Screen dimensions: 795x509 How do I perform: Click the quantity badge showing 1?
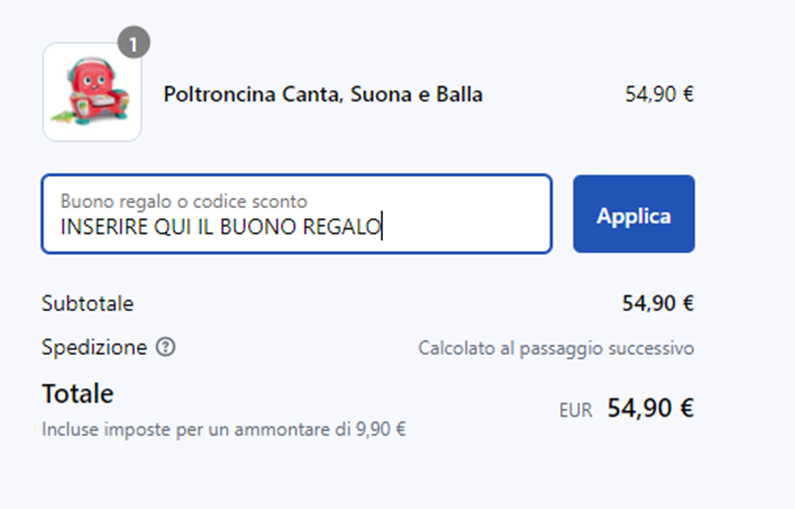click(x=134, y=43)
